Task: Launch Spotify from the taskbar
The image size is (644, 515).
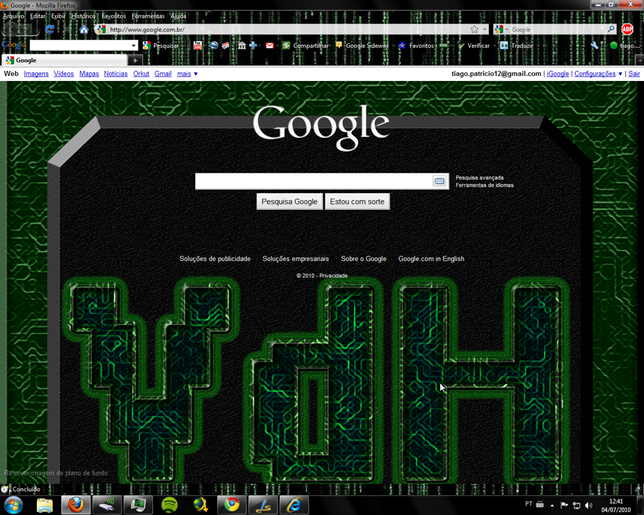Action: point(169,505)
